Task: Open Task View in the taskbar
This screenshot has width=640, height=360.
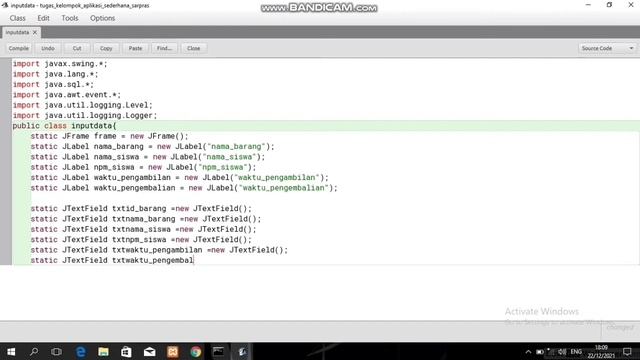Action: (x=56, y=351)
